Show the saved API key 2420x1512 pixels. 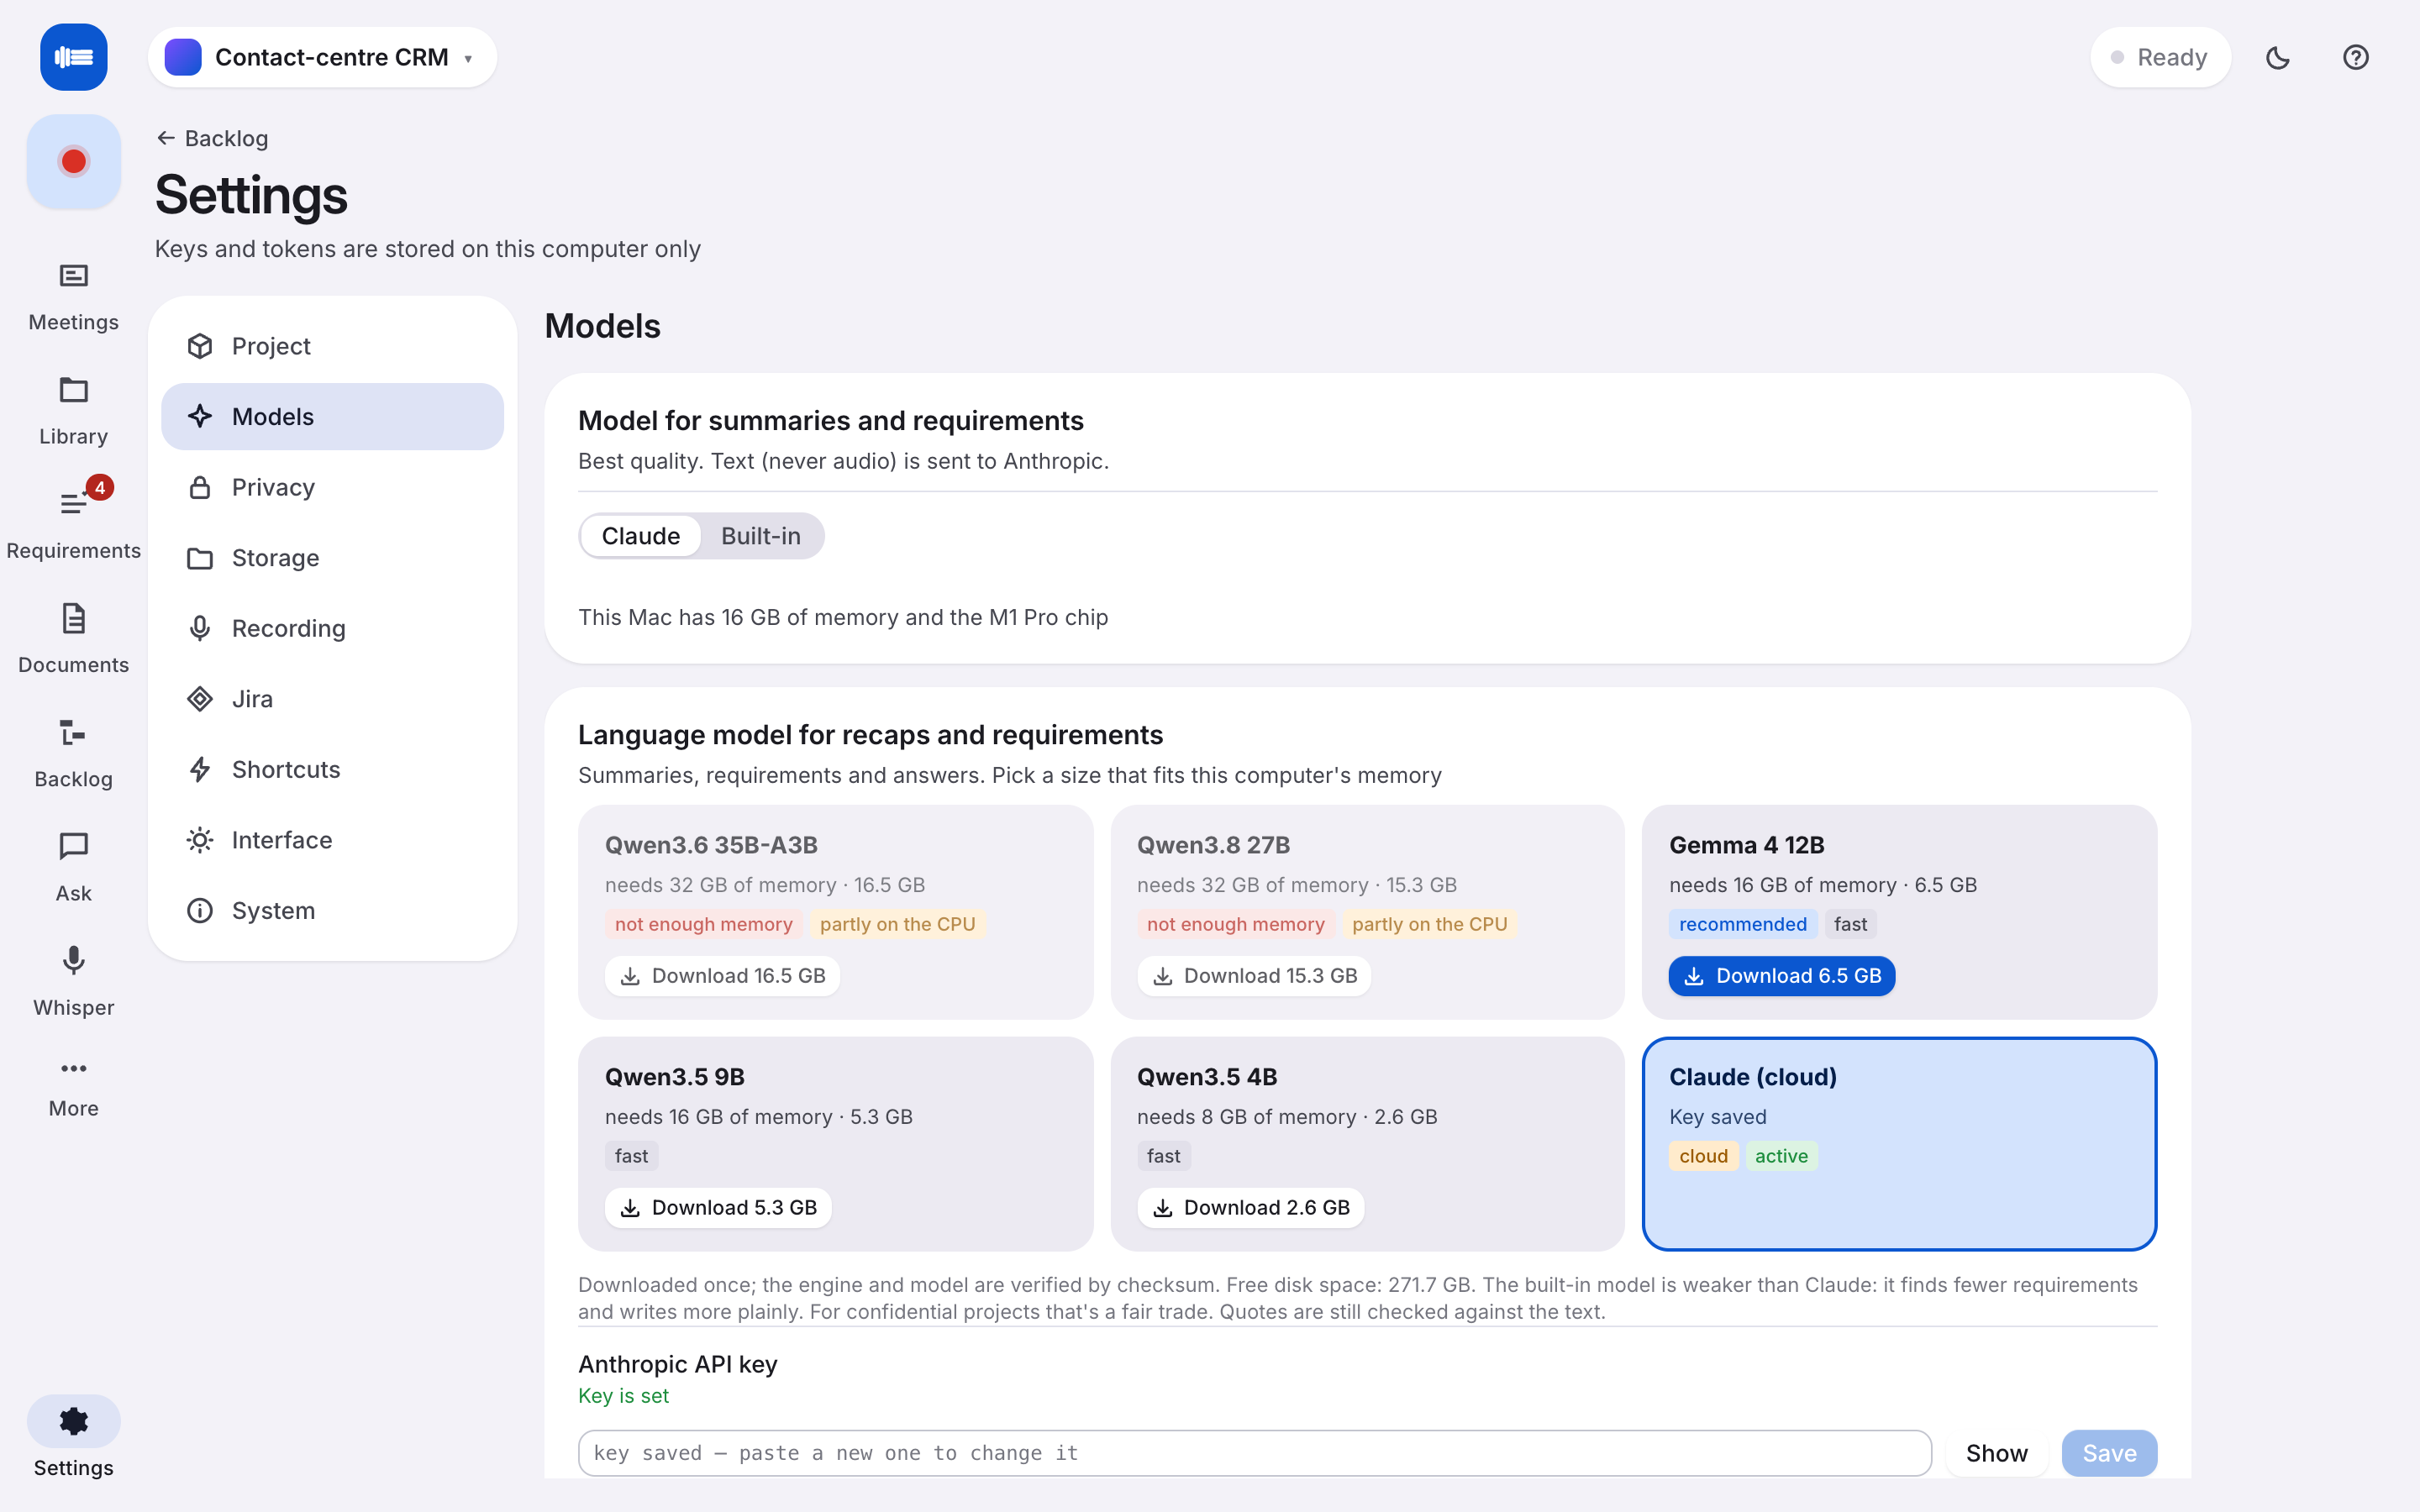click(x=1996, y=1452)
